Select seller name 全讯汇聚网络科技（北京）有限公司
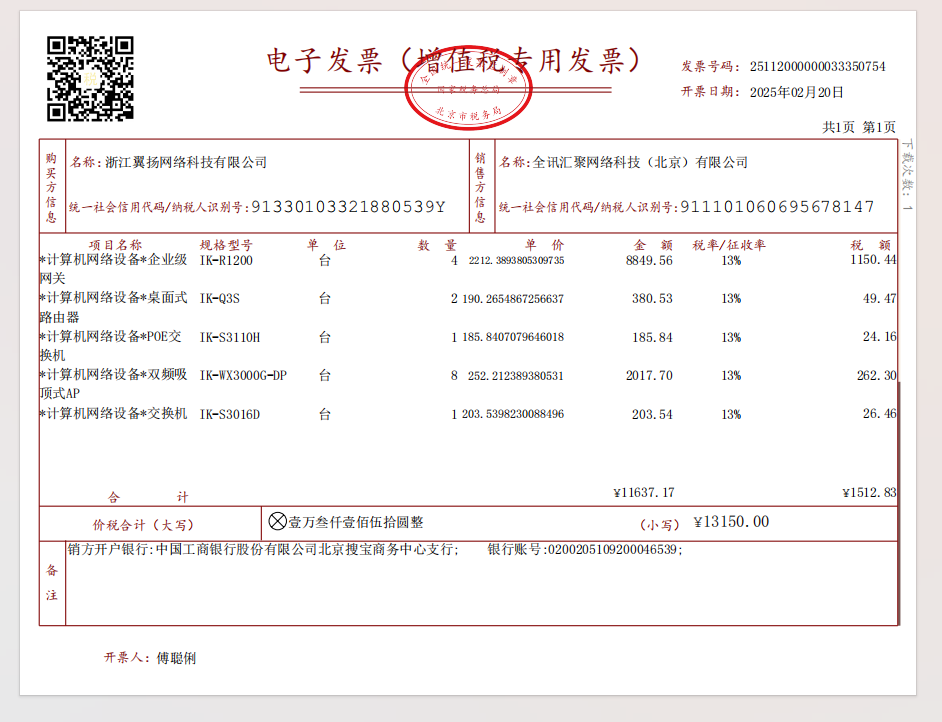Screen dimensions: 942x722 [640, 162]
